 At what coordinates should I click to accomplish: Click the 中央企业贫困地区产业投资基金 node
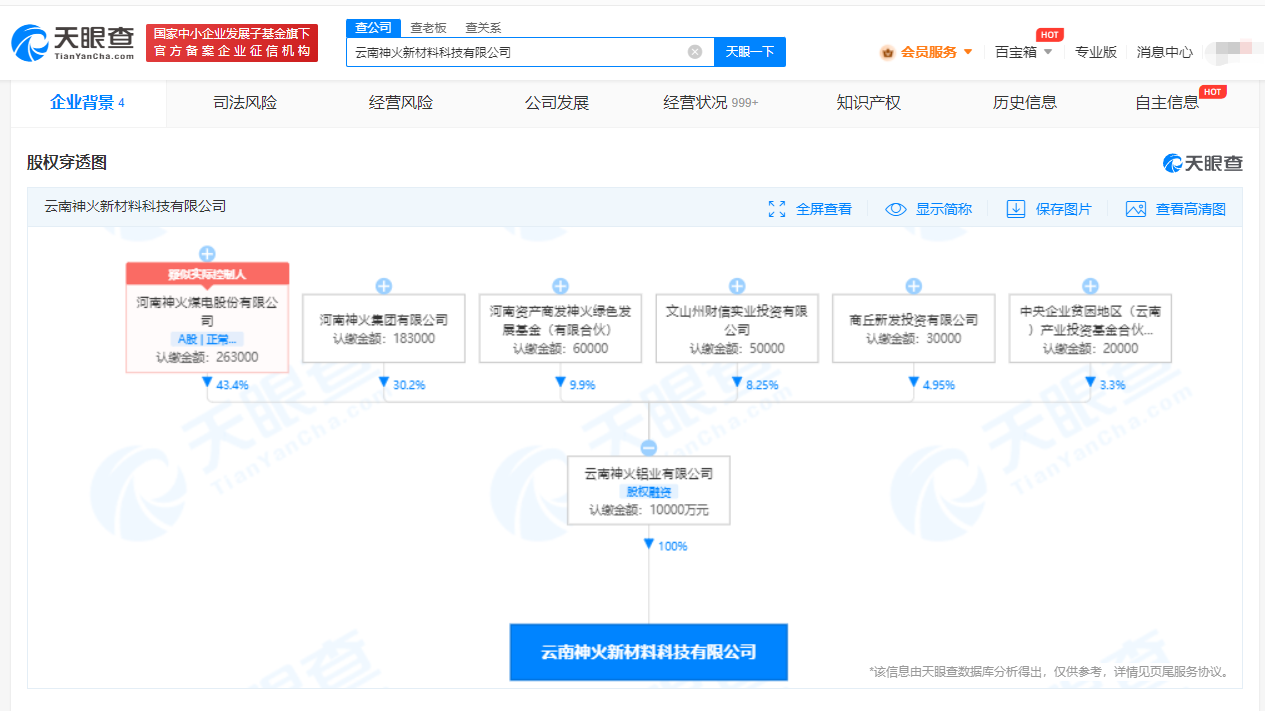pyautogui.click(x=1090, y=328)
